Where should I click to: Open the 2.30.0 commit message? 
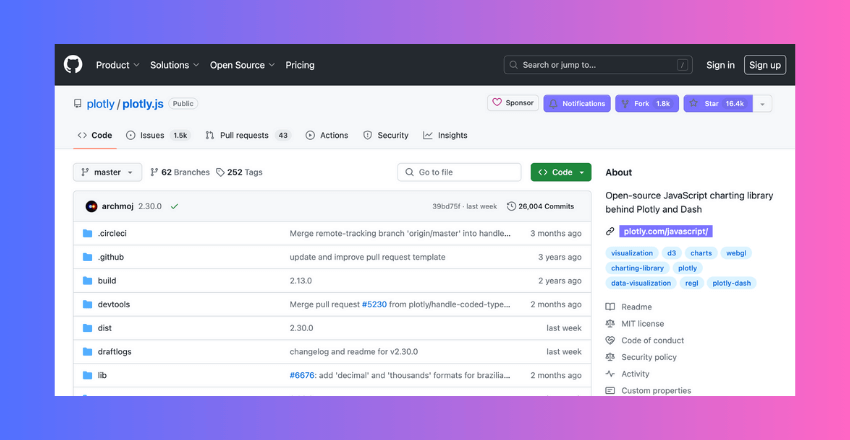150,206
